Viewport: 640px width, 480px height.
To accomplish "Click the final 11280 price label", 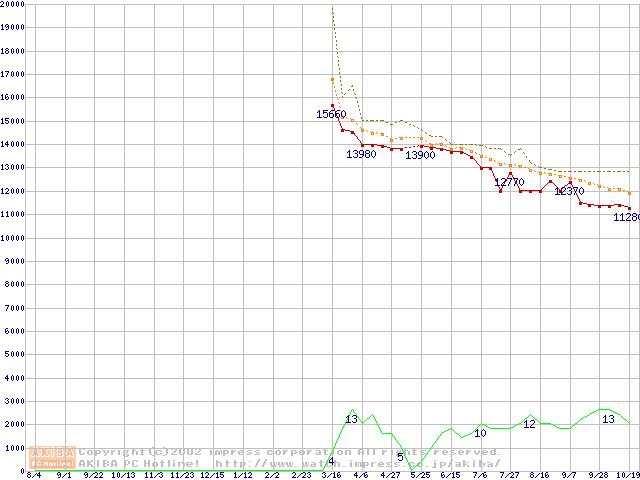I will pos(626,217).
